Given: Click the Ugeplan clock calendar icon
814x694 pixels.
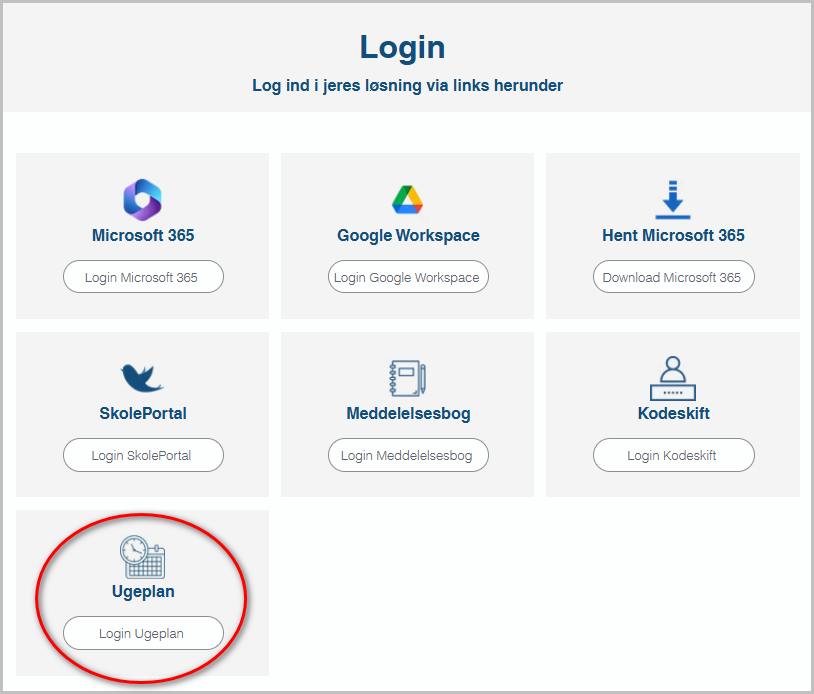Looking at the screenshot, I should point(143,556).
